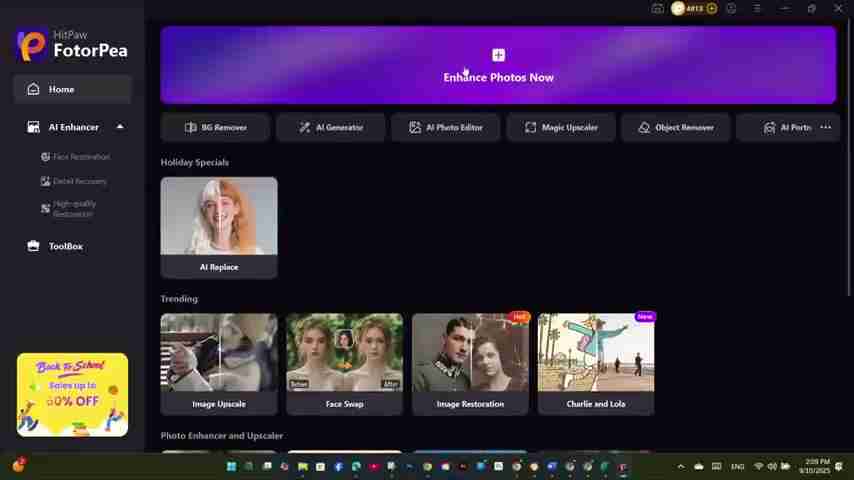Select Face Restoration in the sidebar
The image size is (854, 480).
[81, 157]
